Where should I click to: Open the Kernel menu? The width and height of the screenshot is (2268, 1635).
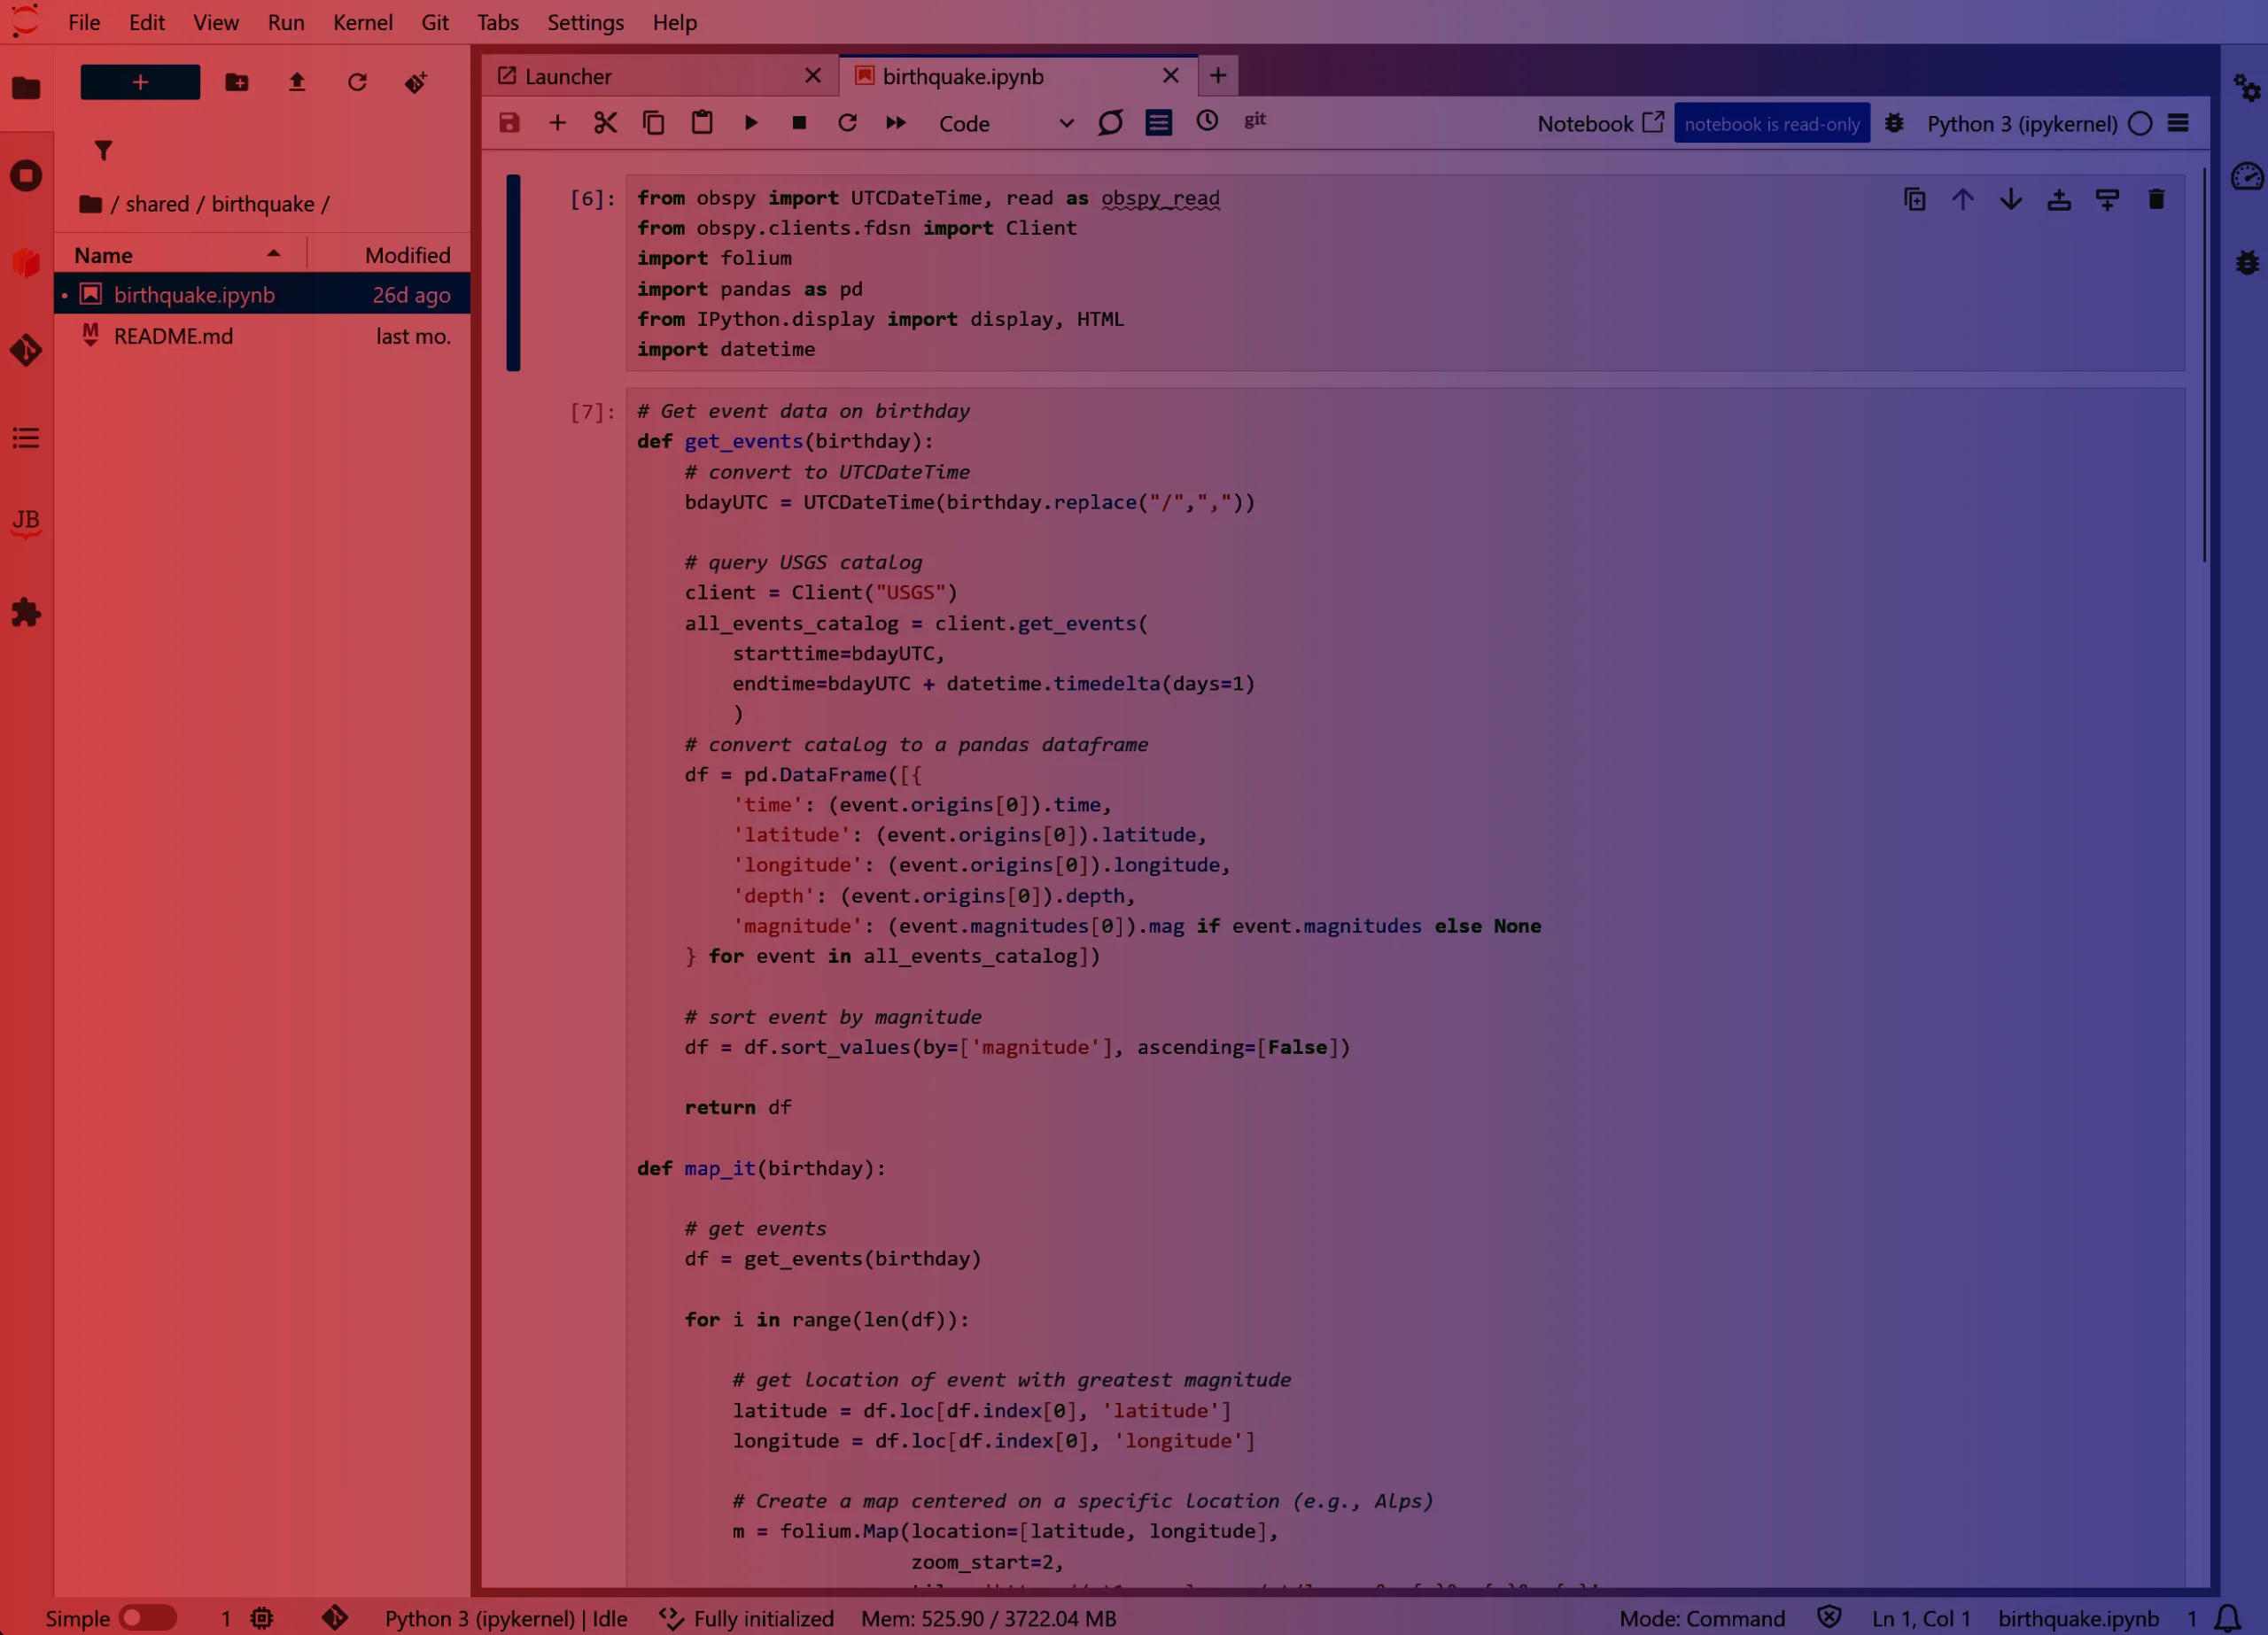tap(362, 22)
